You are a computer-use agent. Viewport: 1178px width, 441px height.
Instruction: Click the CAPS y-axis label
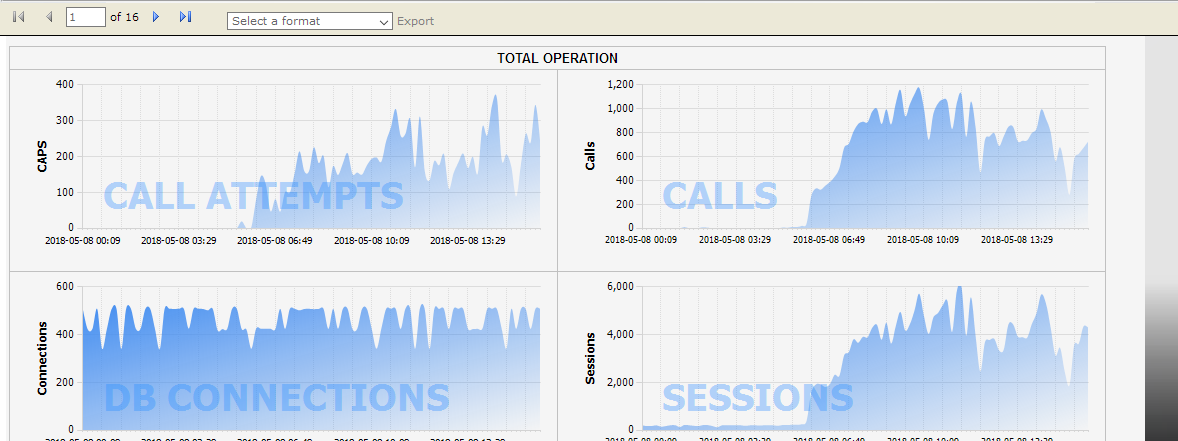point(42,156)
